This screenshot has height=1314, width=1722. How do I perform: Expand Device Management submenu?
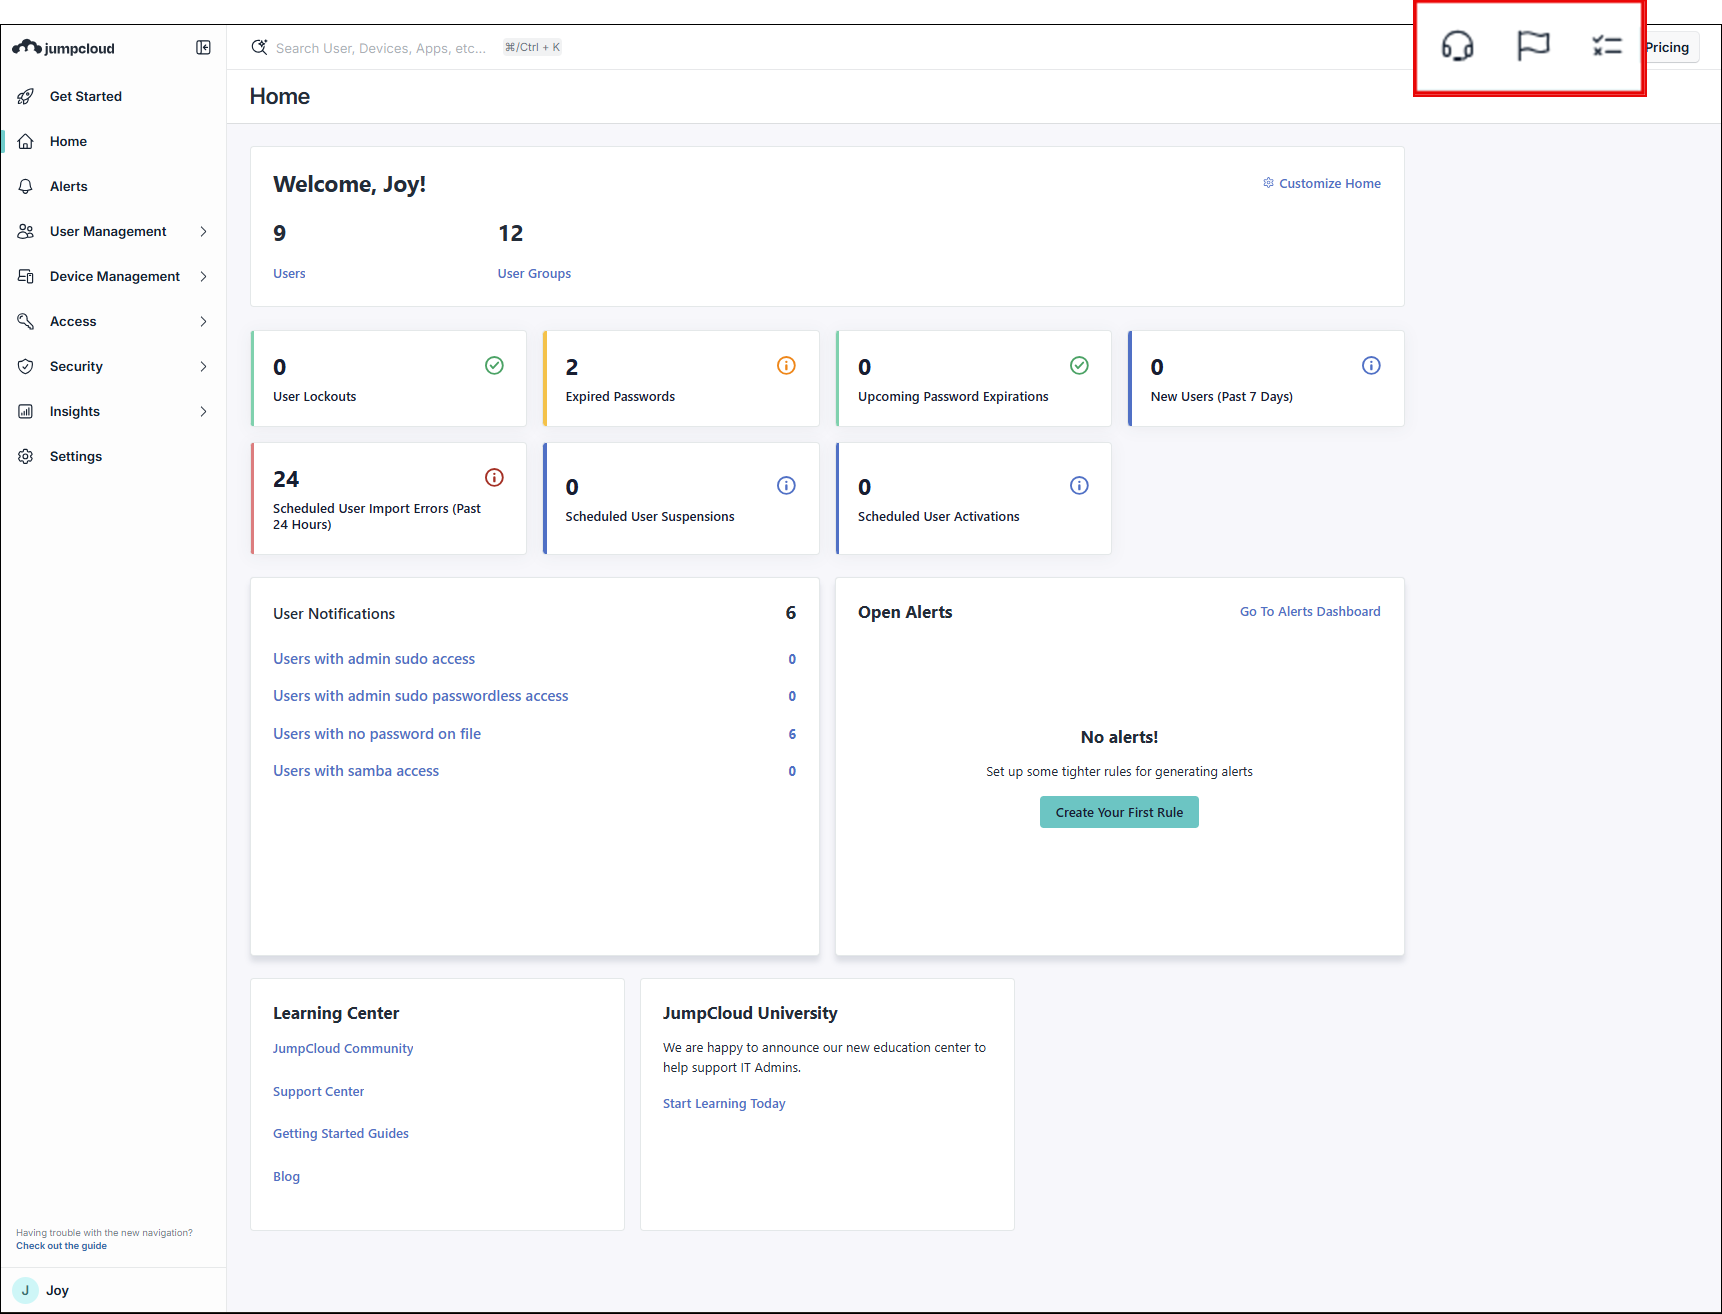(203, 276)
